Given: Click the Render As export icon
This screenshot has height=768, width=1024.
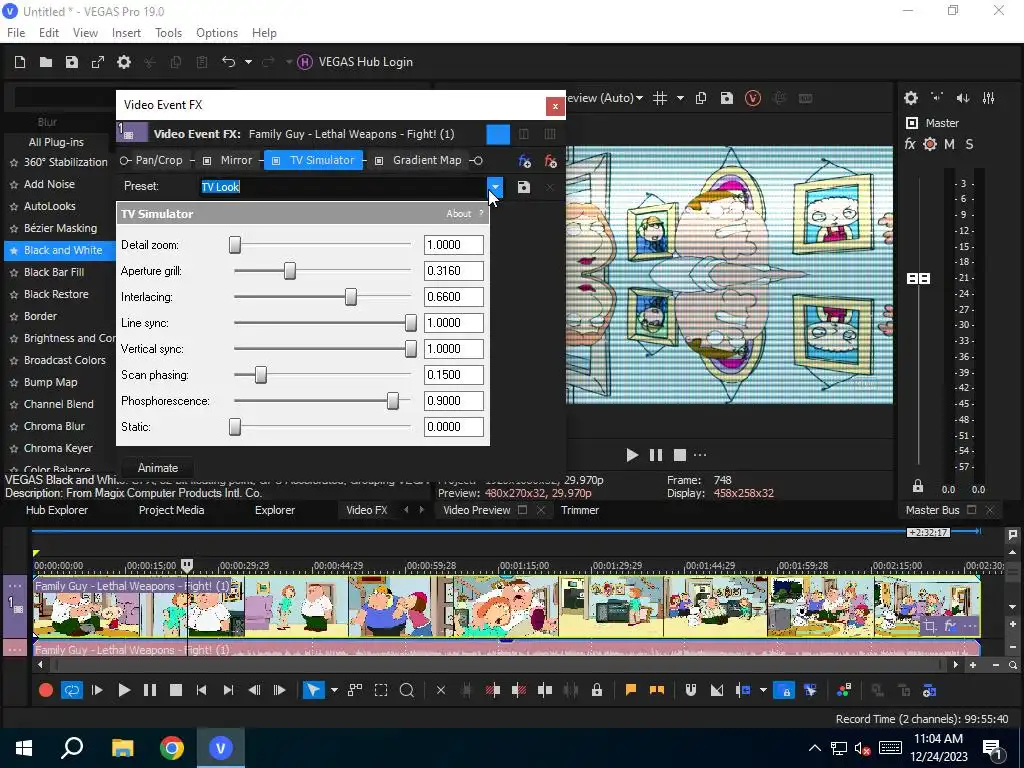Looking at the screenshot, I should [98, 62].
